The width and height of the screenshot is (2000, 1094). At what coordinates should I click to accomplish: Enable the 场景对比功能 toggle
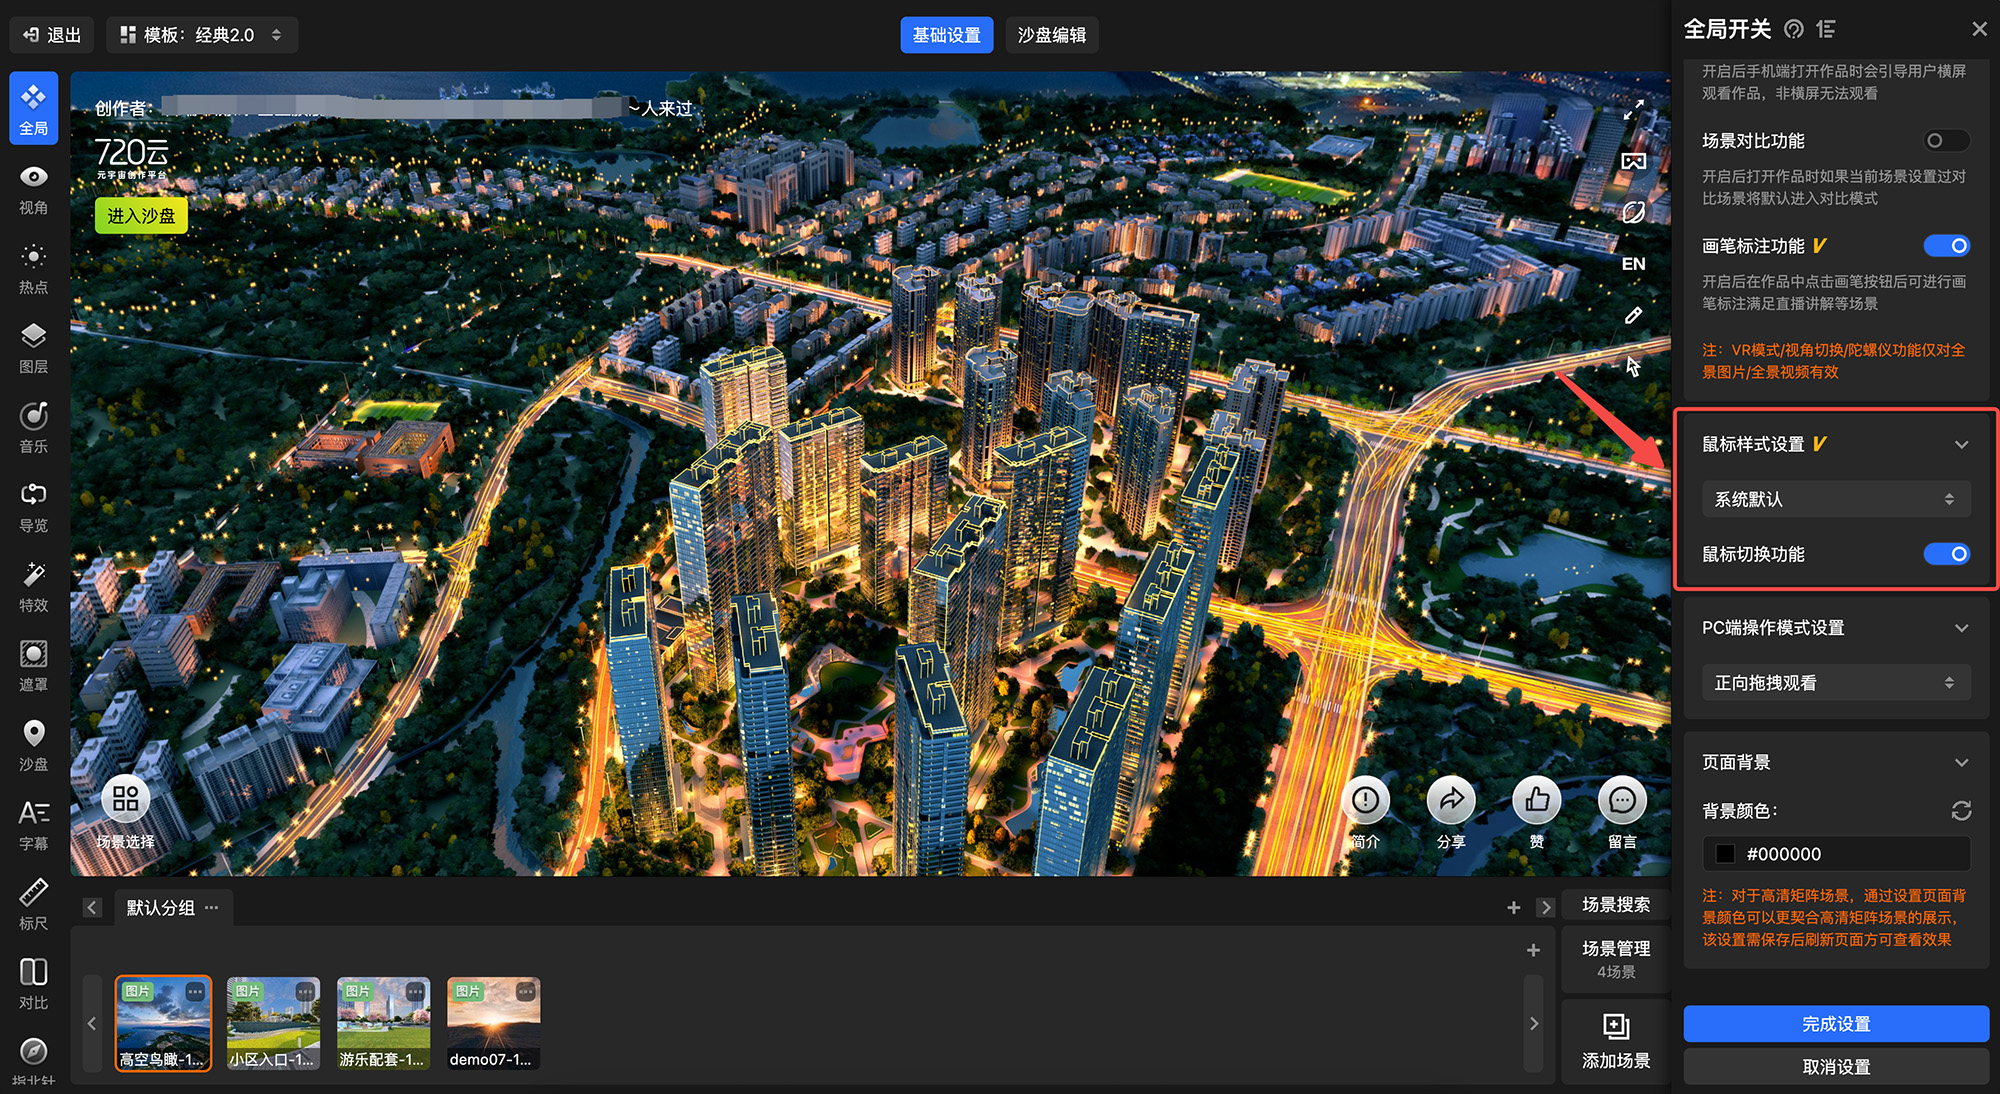pos(1946,141)
